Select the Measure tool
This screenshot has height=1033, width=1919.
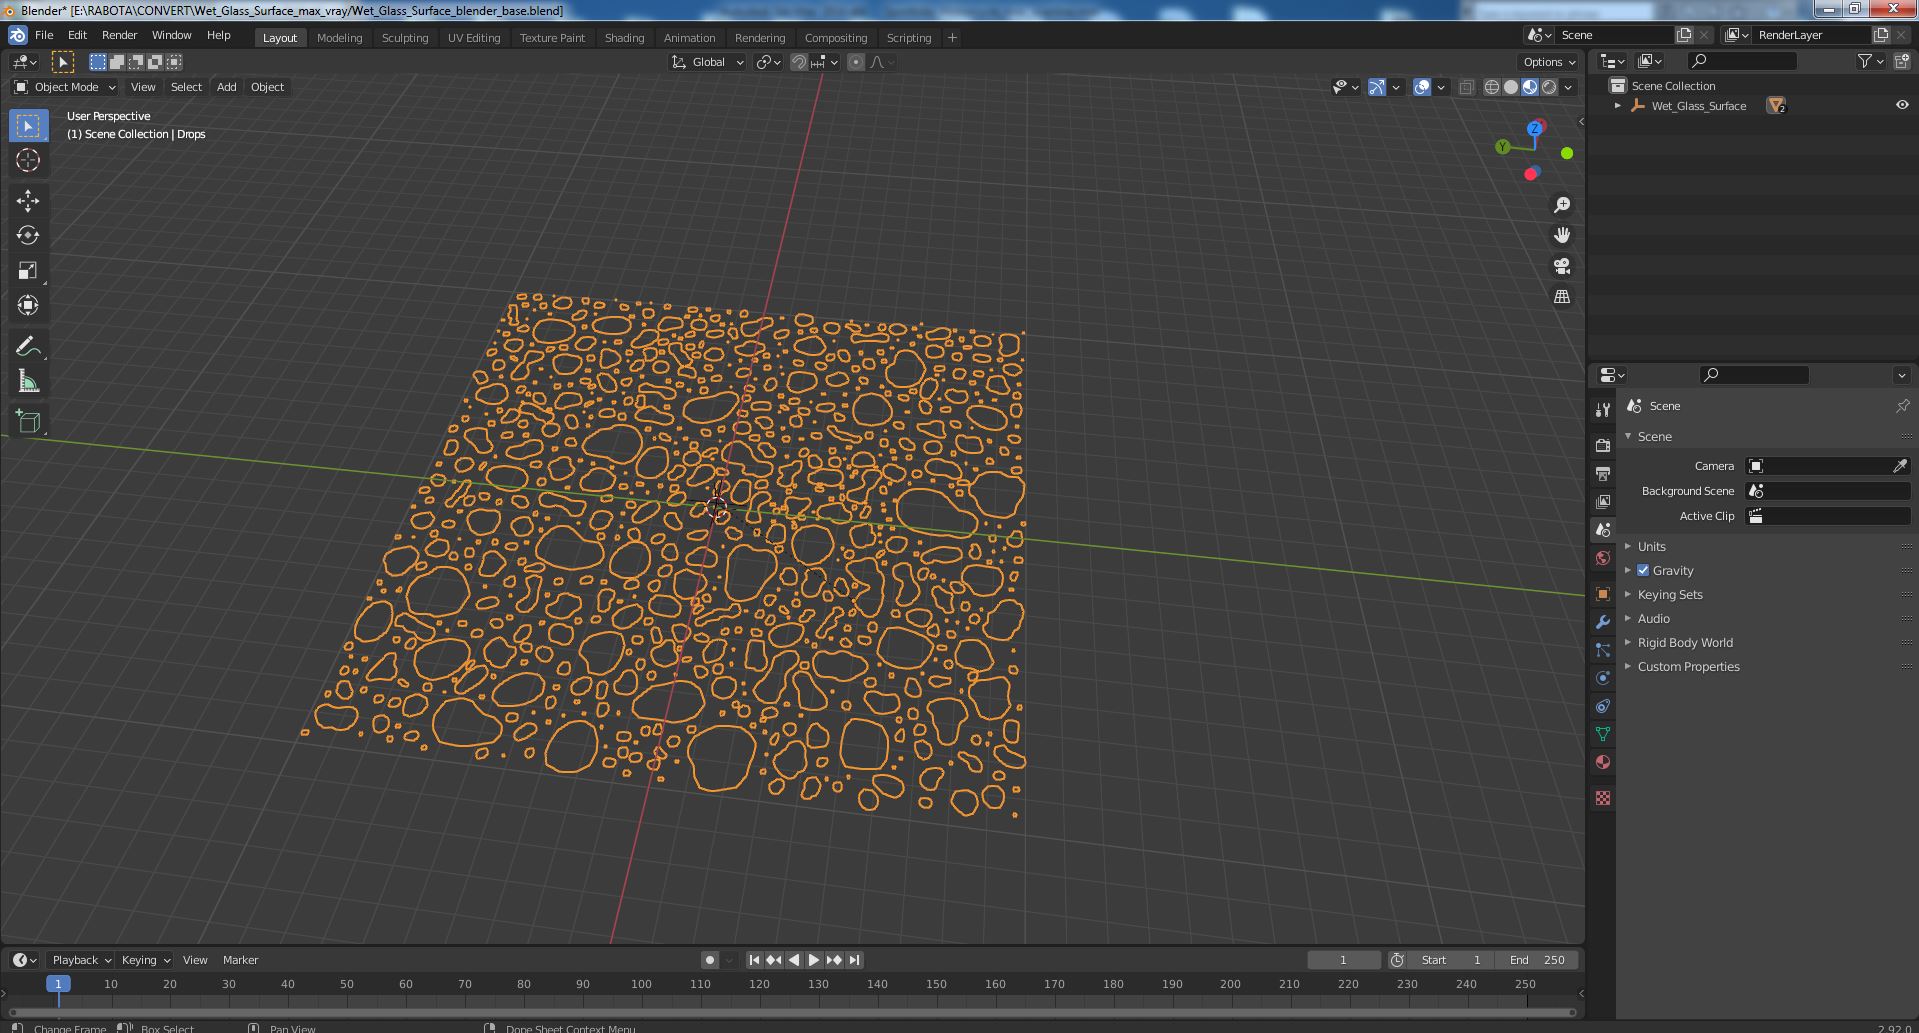pyautogui.click(x=28, y=381)
